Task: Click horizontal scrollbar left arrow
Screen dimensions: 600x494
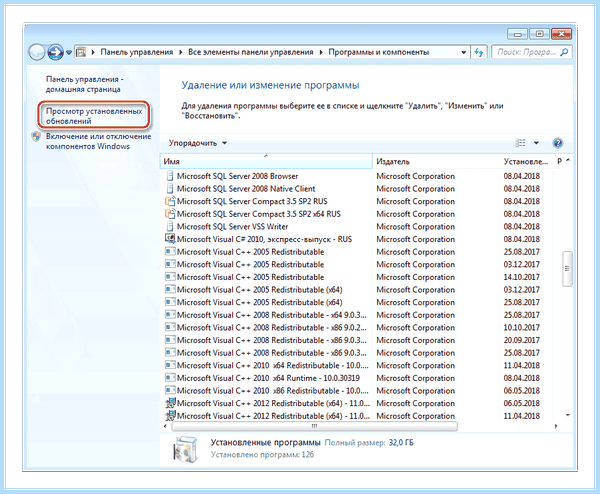Action: click(165, 426)
